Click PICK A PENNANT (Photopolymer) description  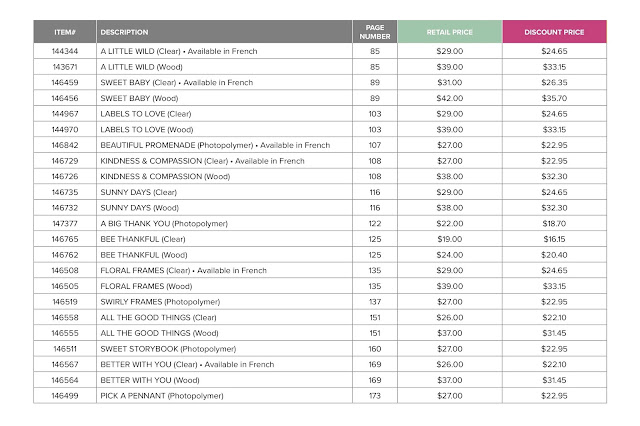[161, 396]
